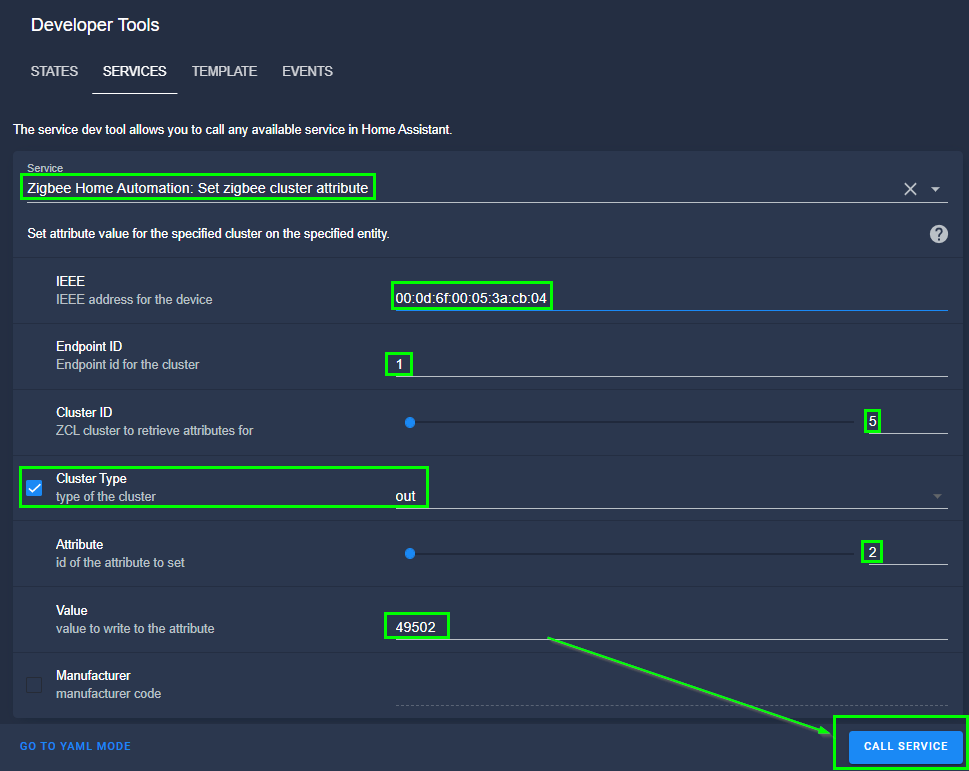Click the 'manufacturer code' label
The width and height of the screenshot is (969, 771).
(109, 694)
